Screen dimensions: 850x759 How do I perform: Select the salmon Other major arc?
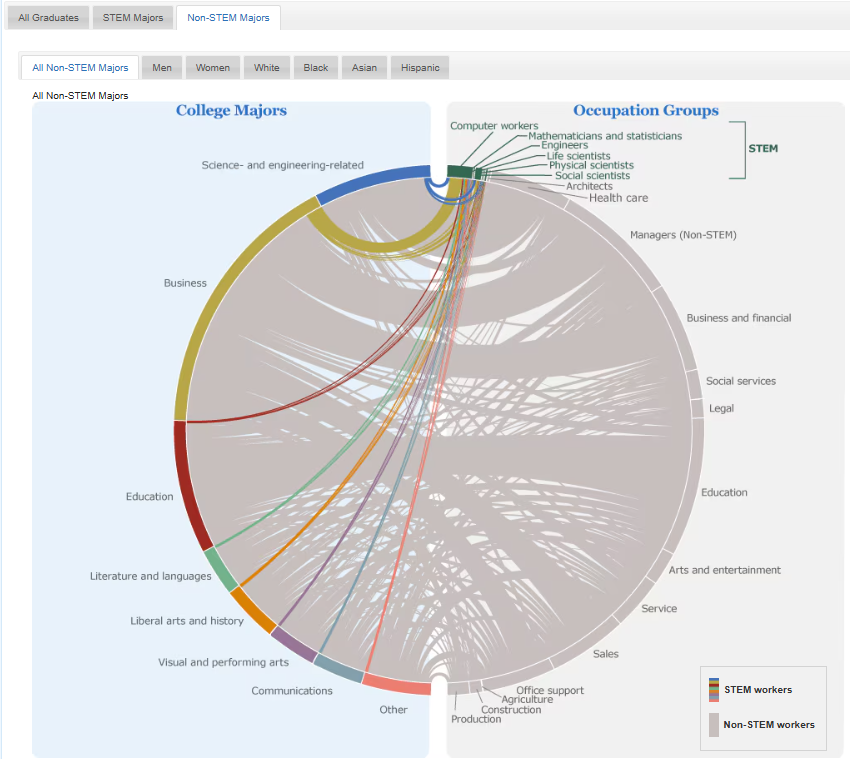396,684
